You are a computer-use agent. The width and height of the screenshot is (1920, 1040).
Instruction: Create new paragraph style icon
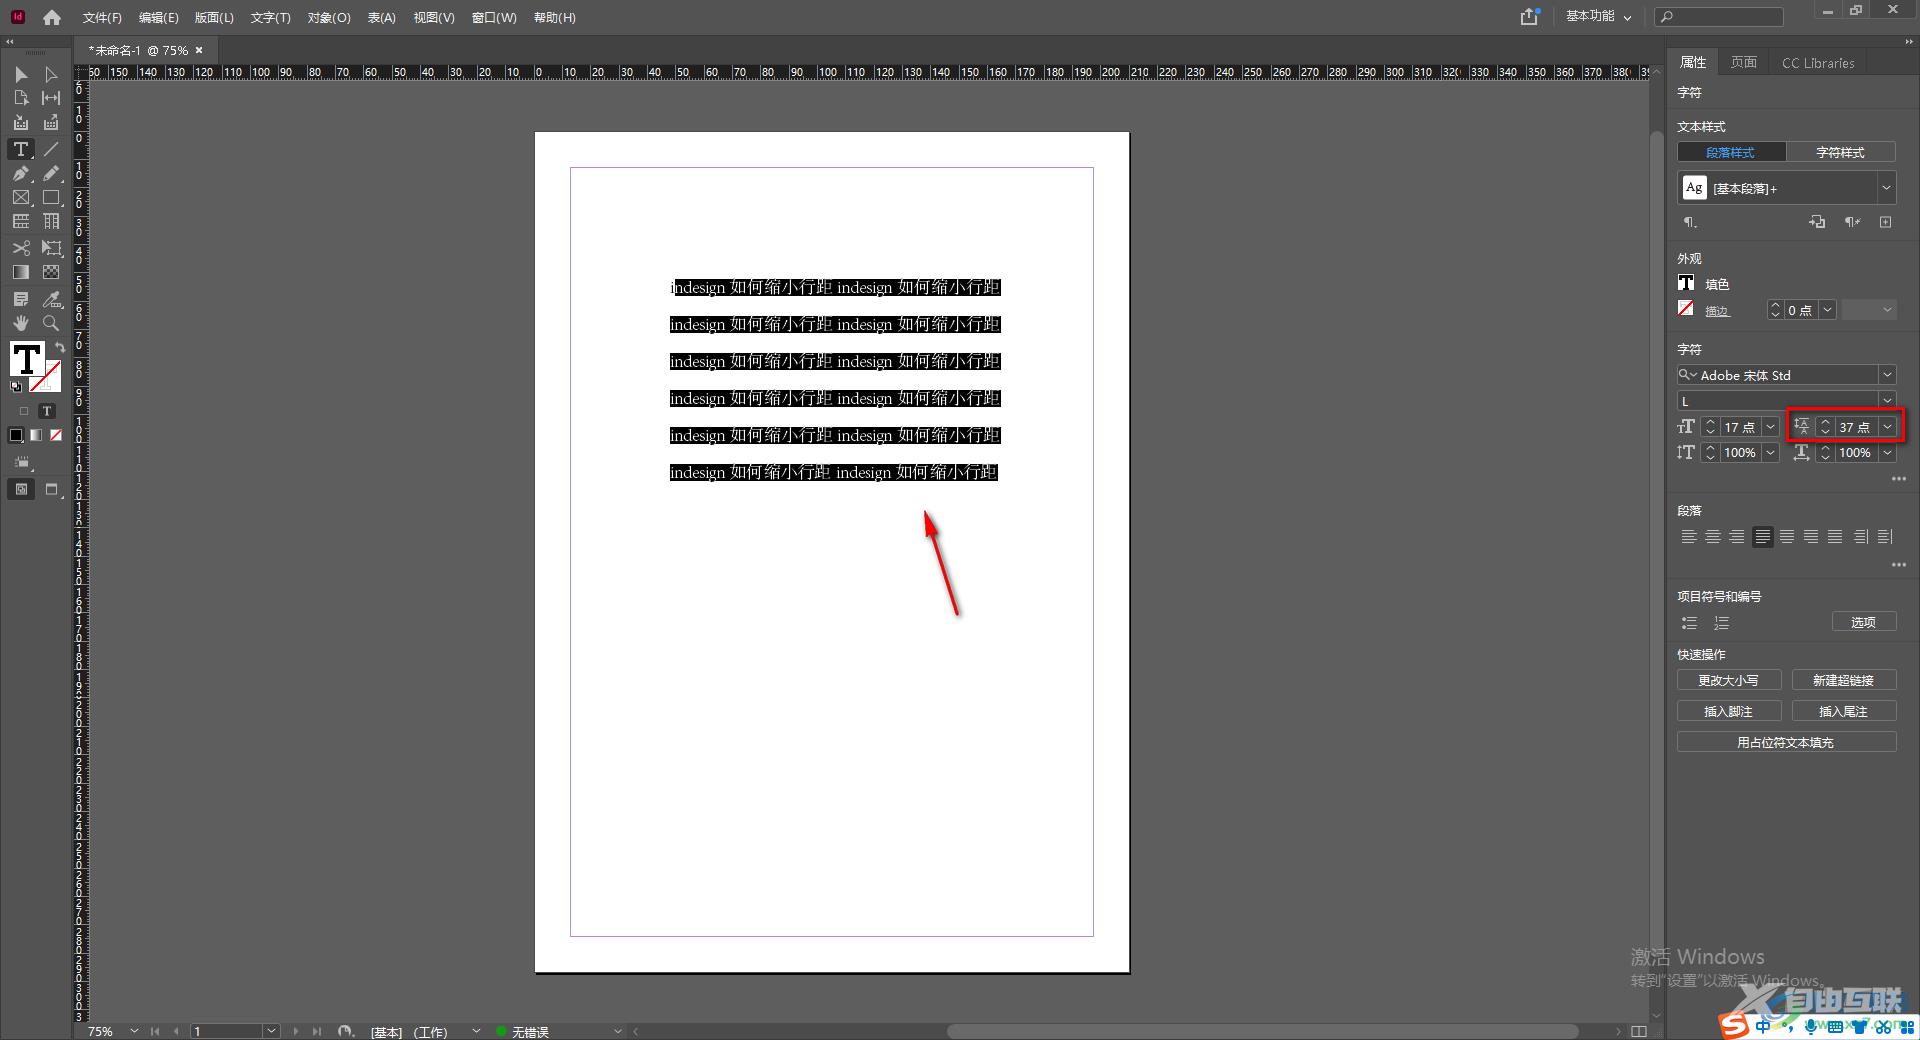1885,222
